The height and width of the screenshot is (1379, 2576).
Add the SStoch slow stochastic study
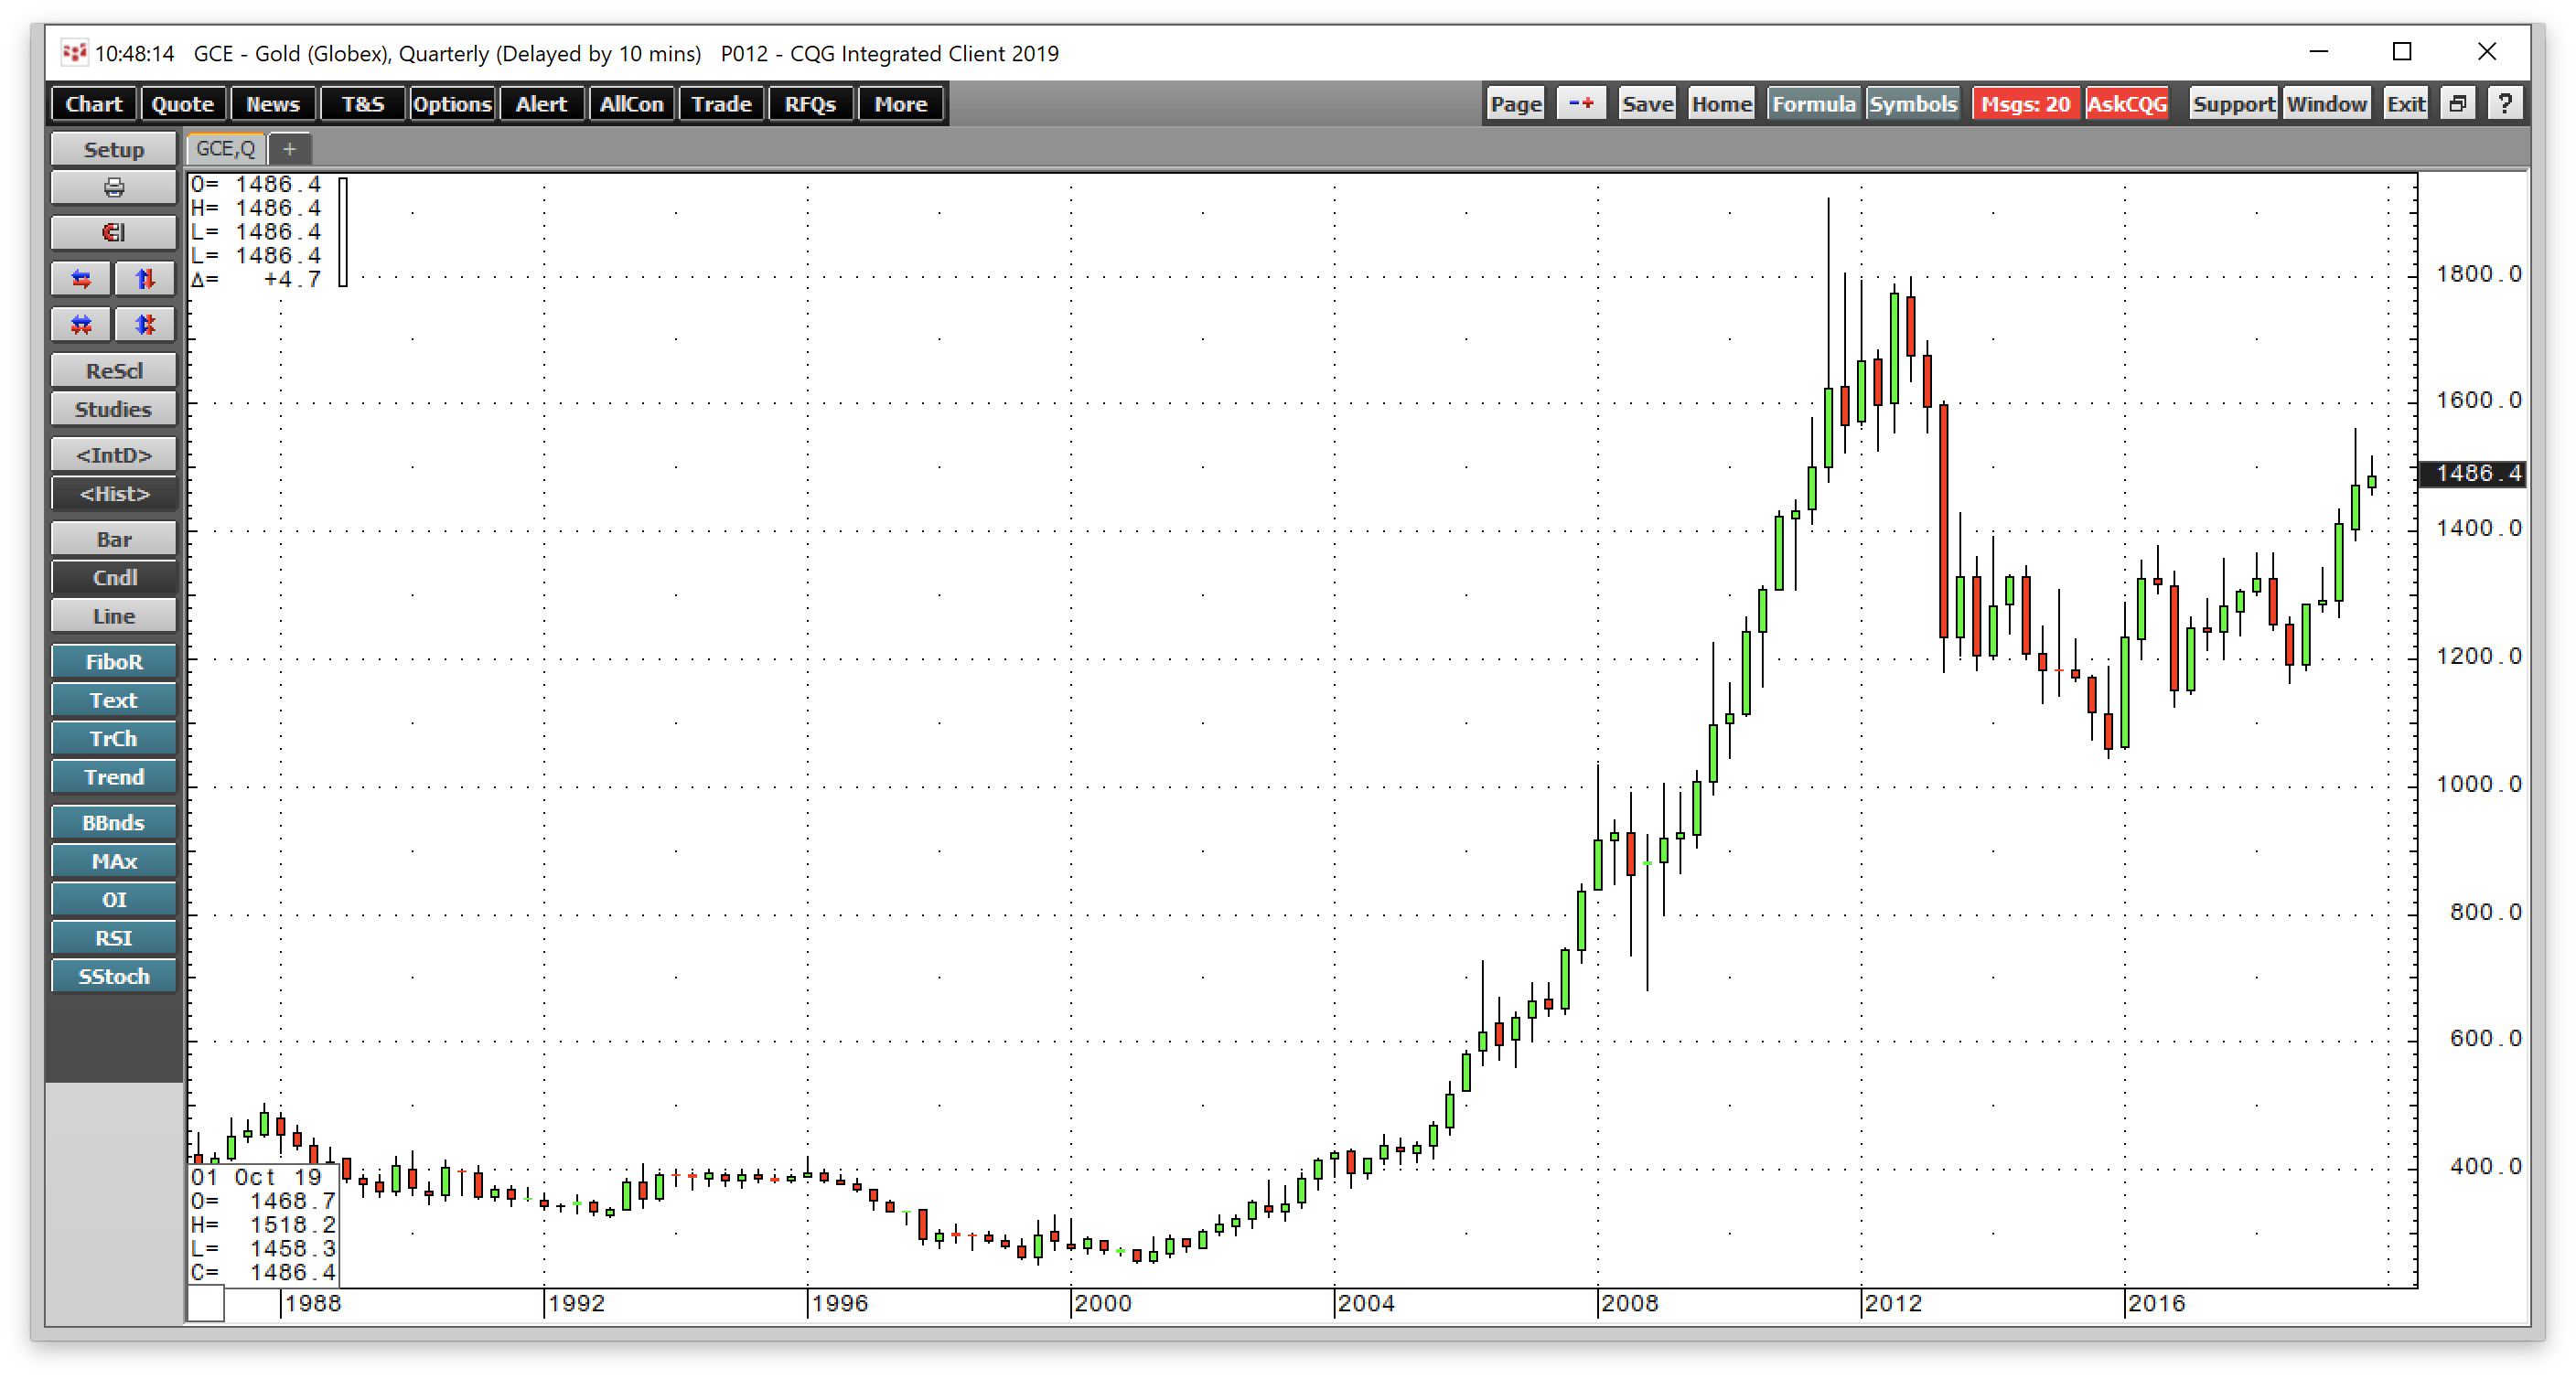[x=114, y=976]
